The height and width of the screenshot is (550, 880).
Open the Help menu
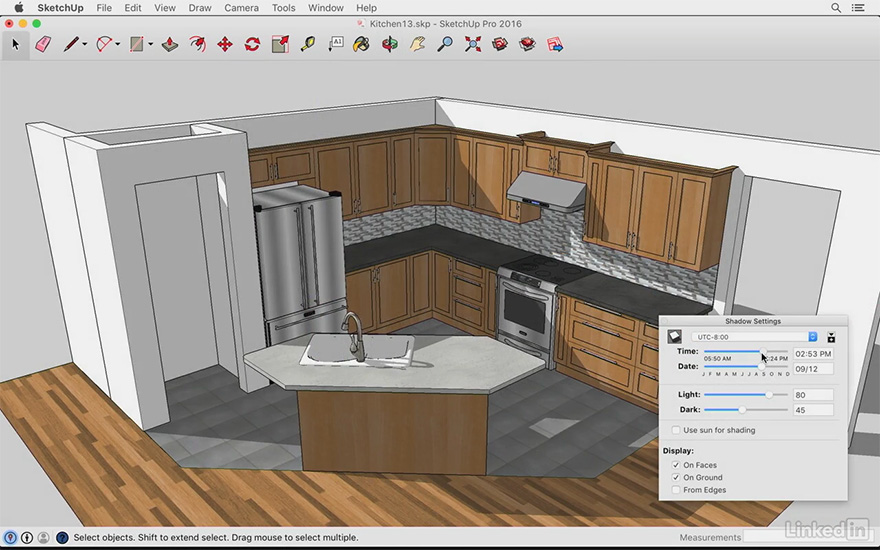[x=366, y=8]
